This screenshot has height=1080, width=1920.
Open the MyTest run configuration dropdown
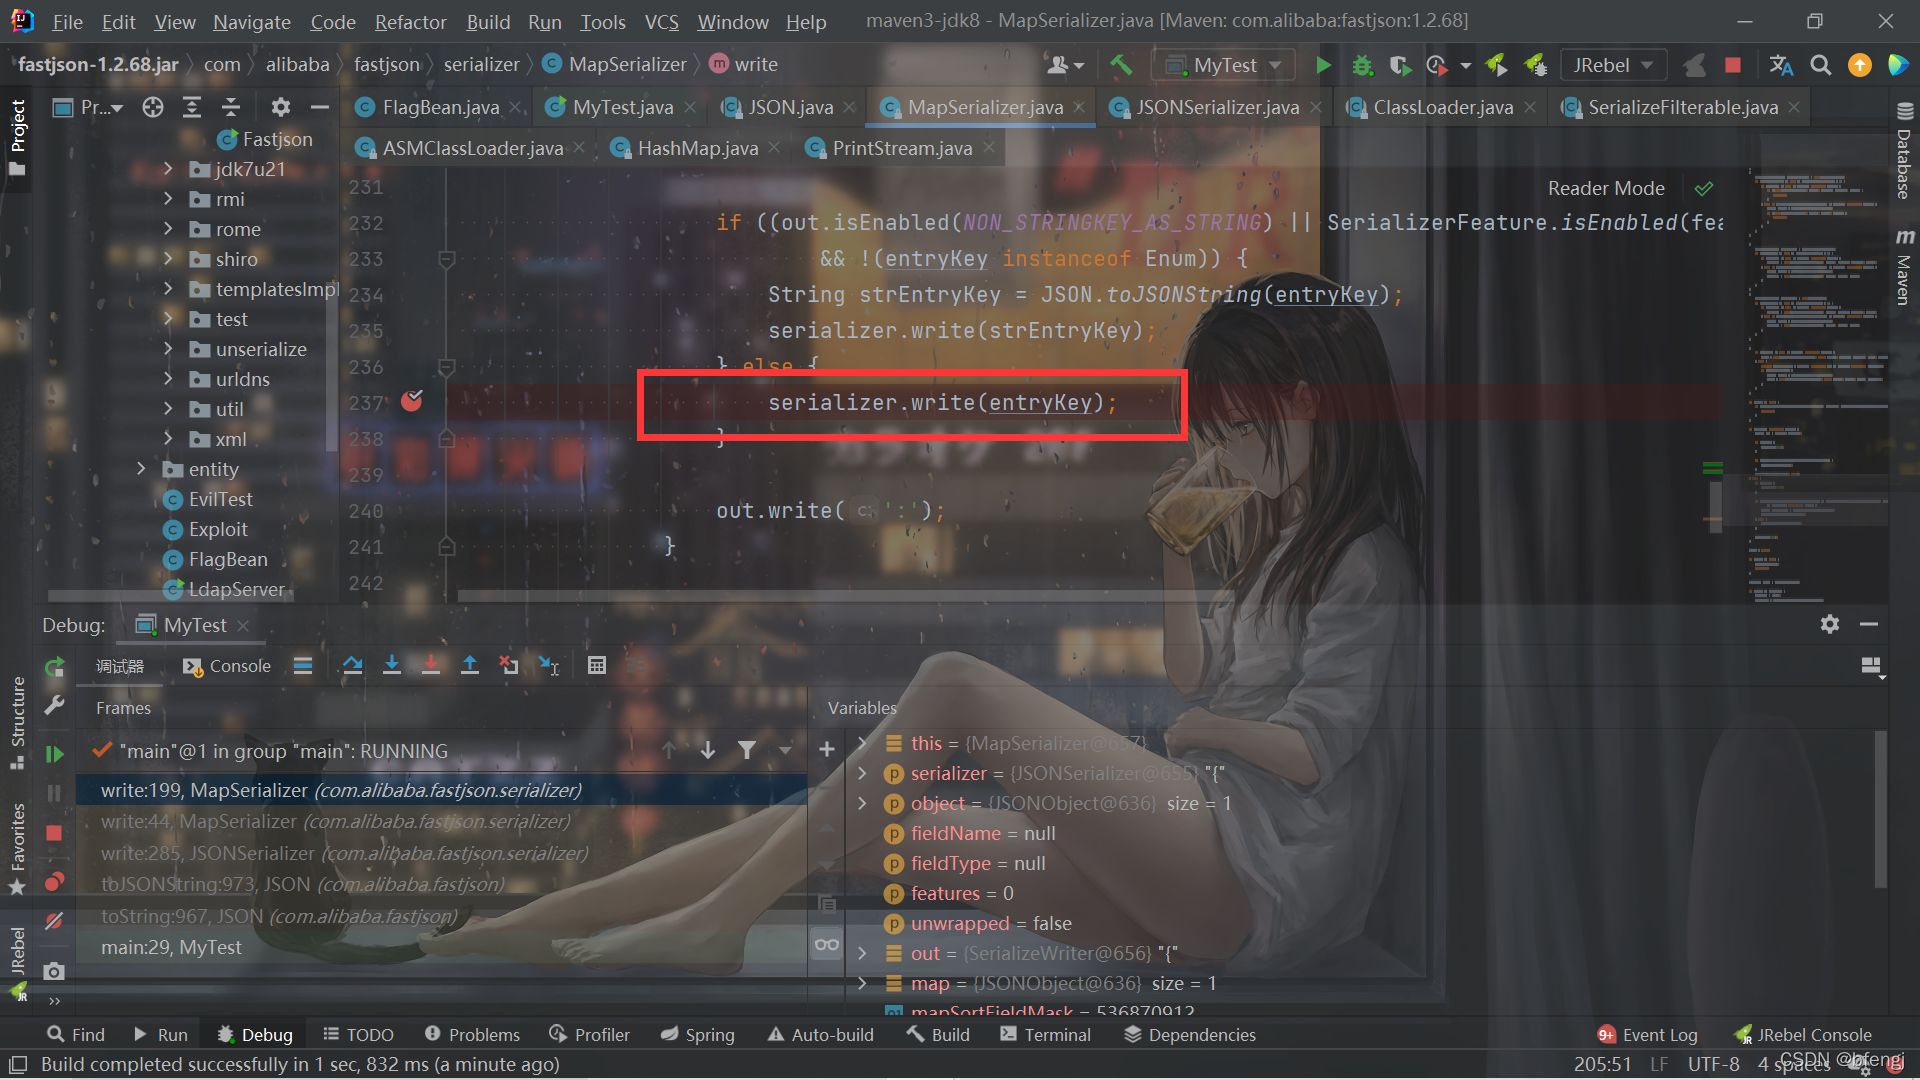(x=1225, y=65)
